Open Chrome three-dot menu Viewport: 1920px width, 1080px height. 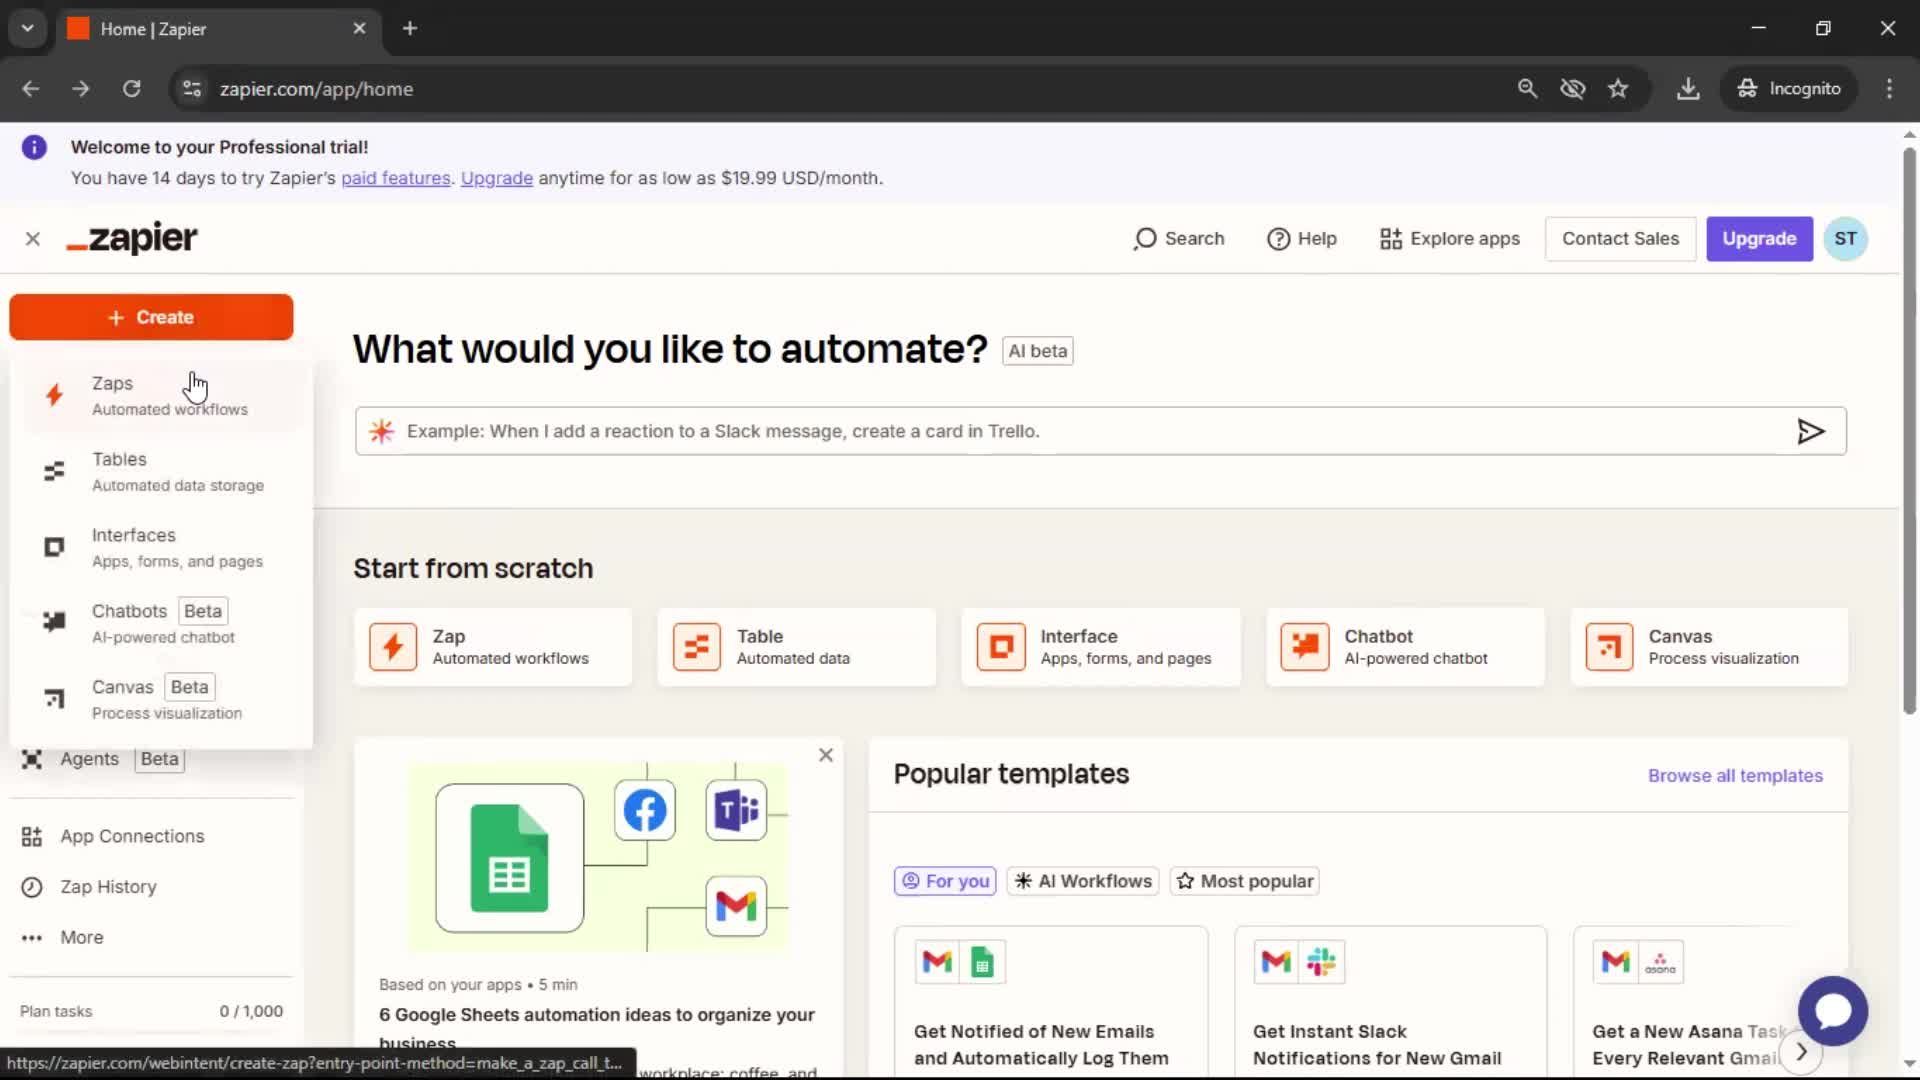coord(1889,89)
